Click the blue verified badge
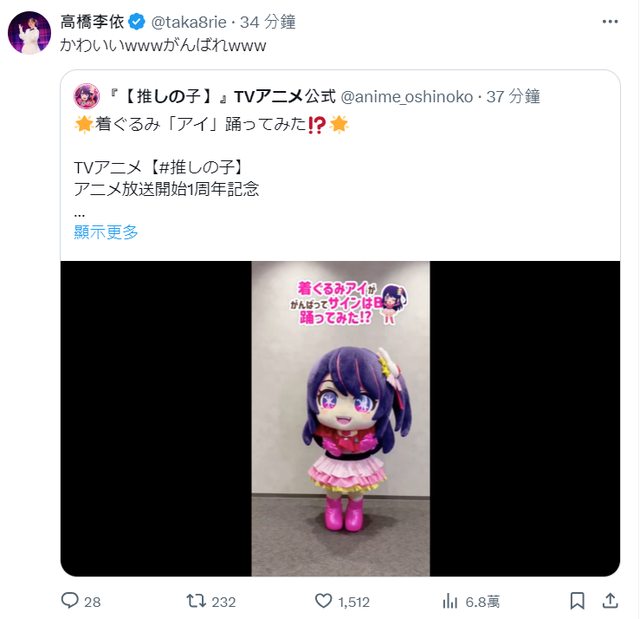Image resolution: width=640 pixels, height=619 pixels. pyautogui.click(x=137, y=22)
